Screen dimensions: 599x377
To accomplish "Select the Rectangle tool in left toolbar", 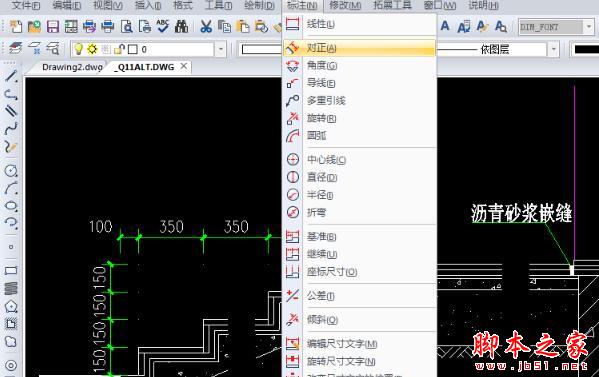I will 11,271.
